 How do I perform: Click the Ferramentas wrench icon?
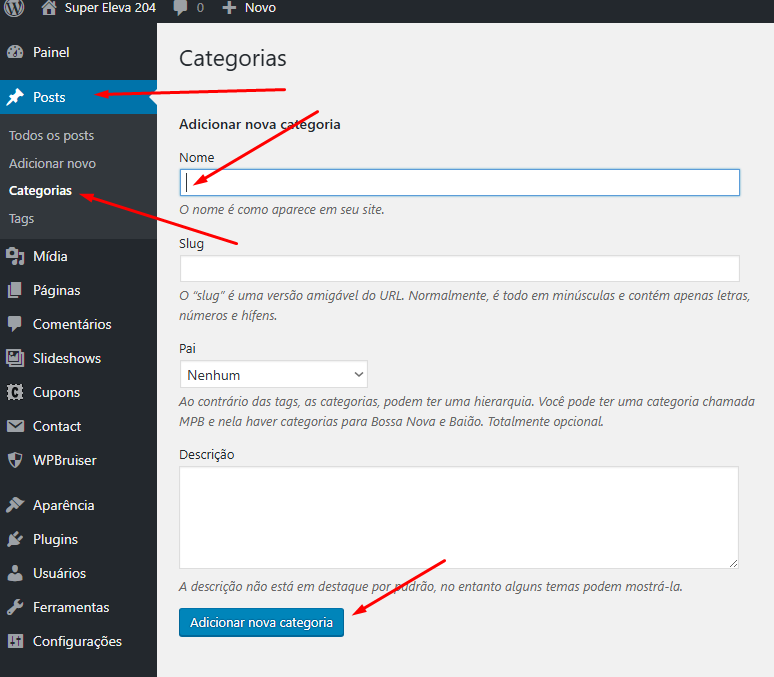coord(15,607)
